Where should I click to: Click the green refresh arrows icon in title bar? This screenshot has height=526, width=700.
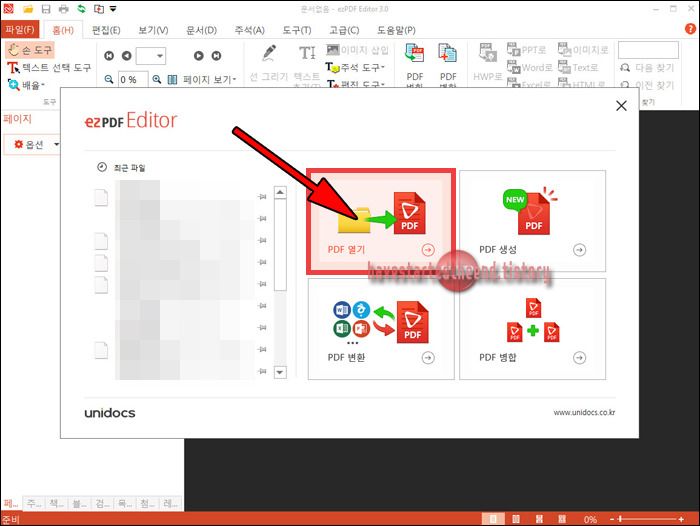[81, 8]
